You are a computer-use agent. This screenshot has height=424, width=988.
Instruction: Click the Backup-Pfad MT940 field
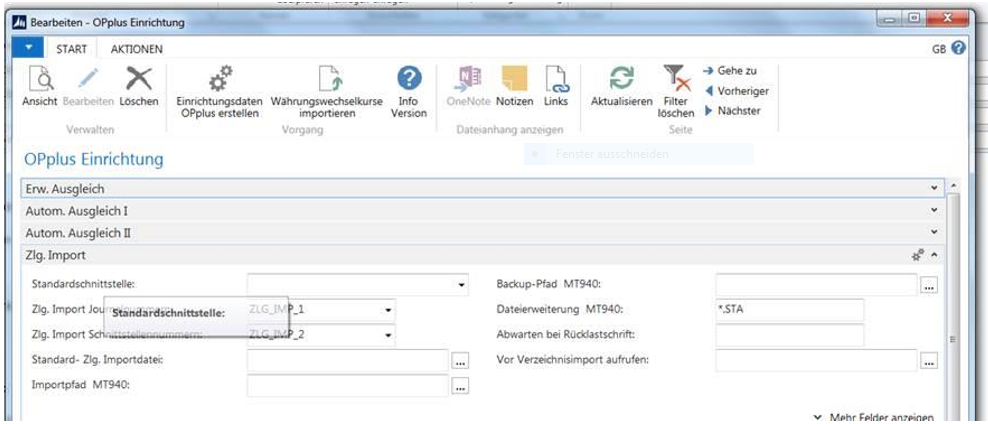coord(816,285)
